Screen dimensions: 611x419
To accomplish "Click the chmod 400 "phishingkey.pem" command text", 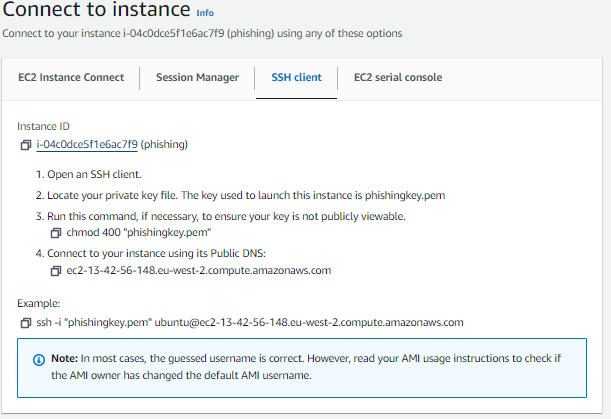I will tap(125, 232).
